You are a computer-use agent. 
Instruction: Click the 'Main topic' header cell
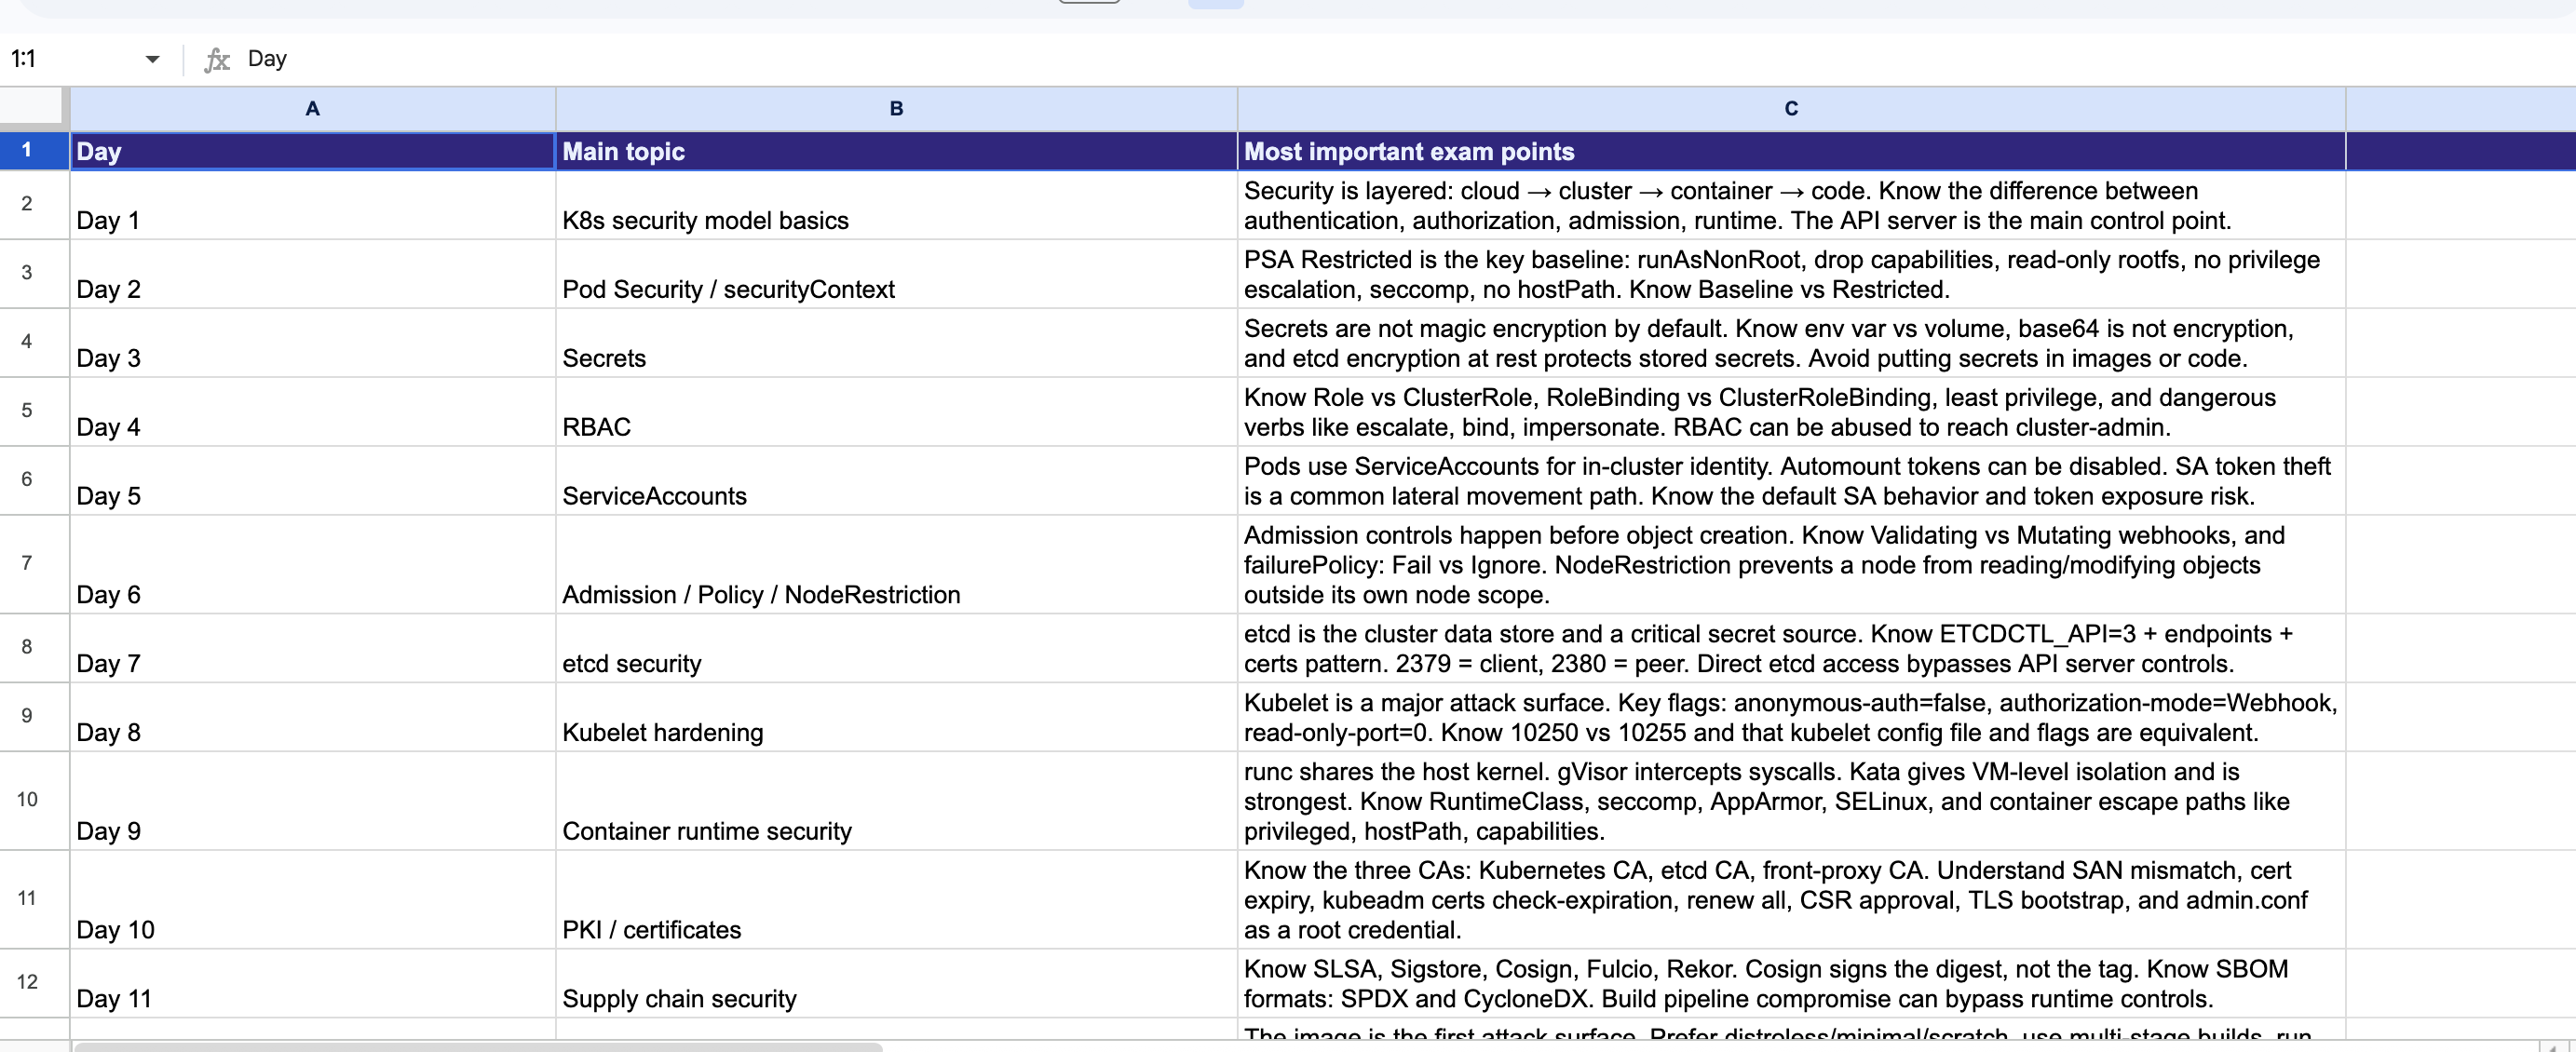896,151
